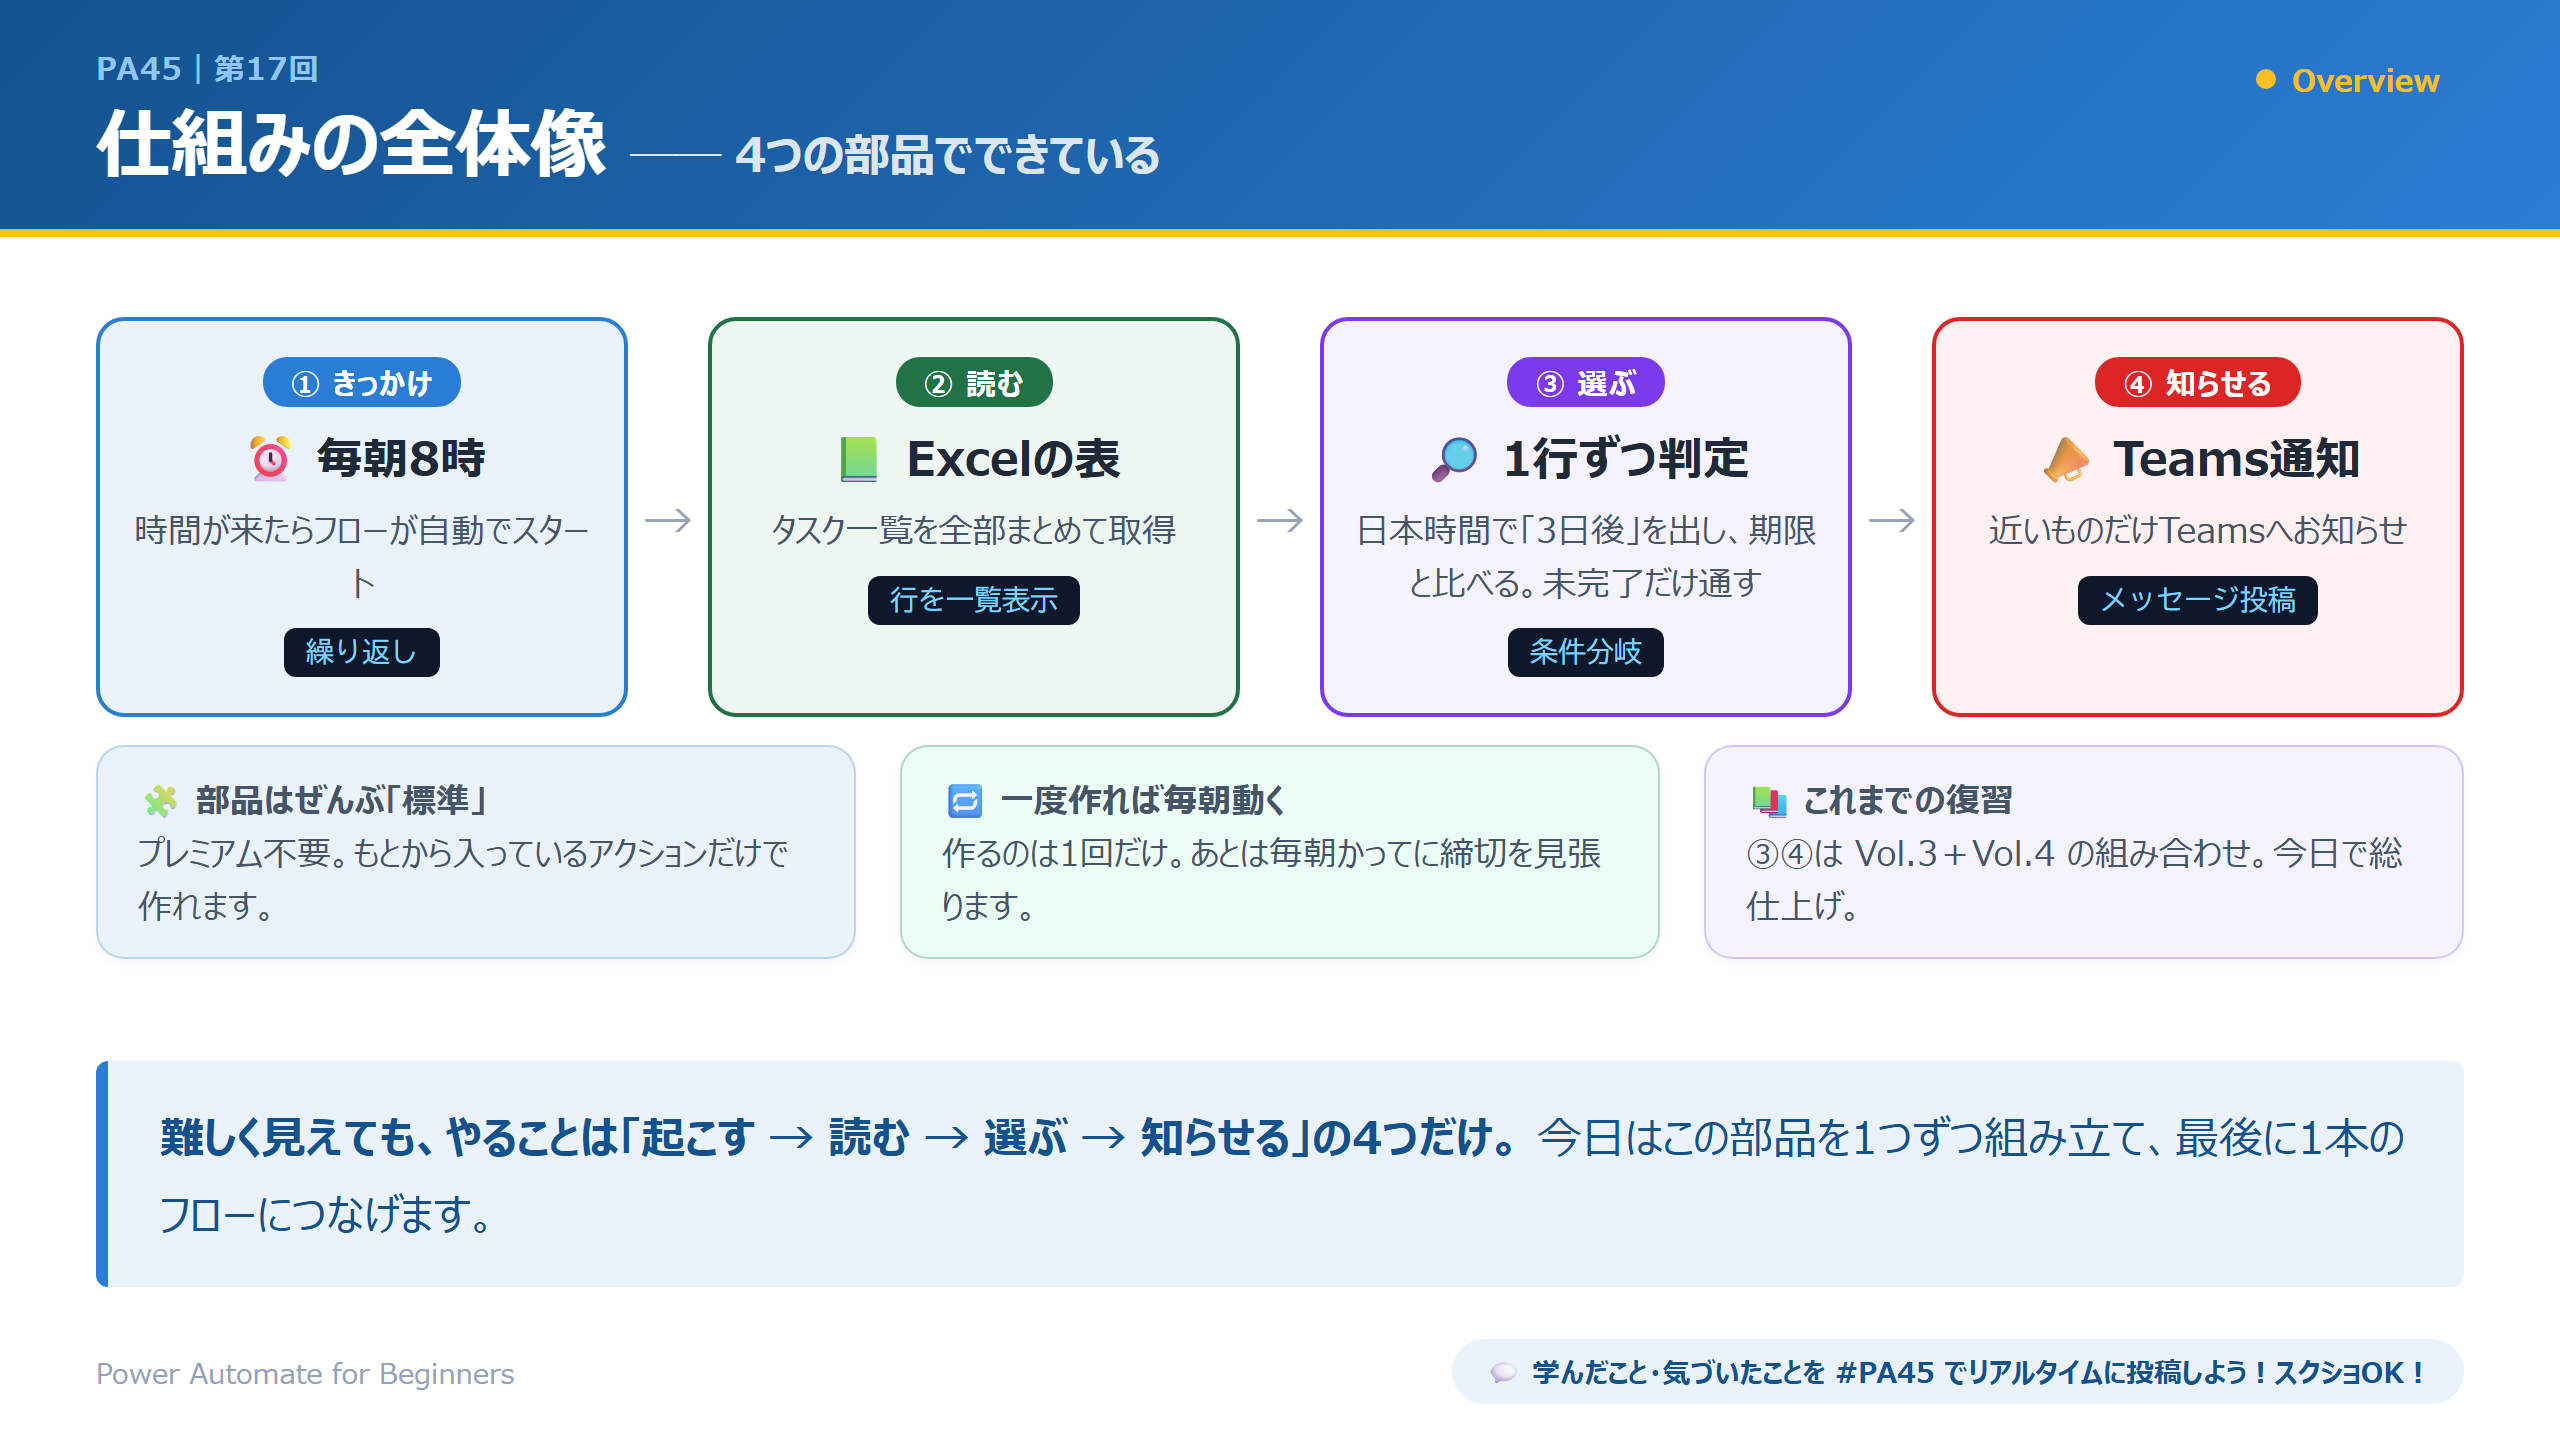Click the text タスク一覧を全部まとめて取得
The height and width of the screenshot is (1440, 2560).
tap(974, 530)
